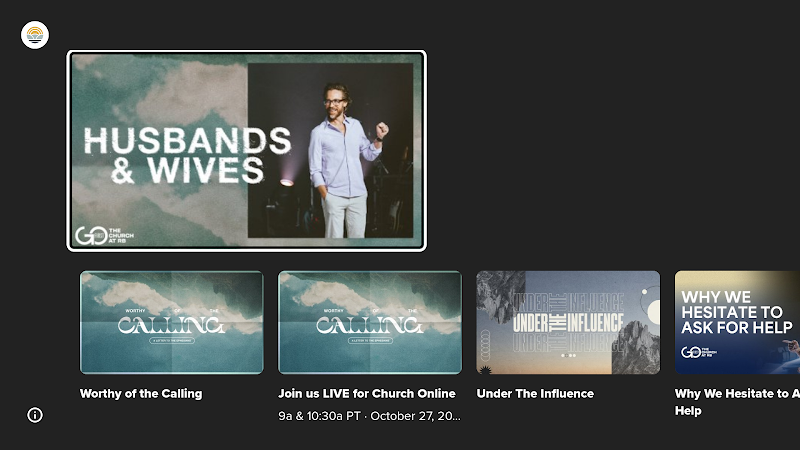Click CALLING lettering on first series card
The width and height of the screenshot is (800, 450).
(x=171, y=325)
